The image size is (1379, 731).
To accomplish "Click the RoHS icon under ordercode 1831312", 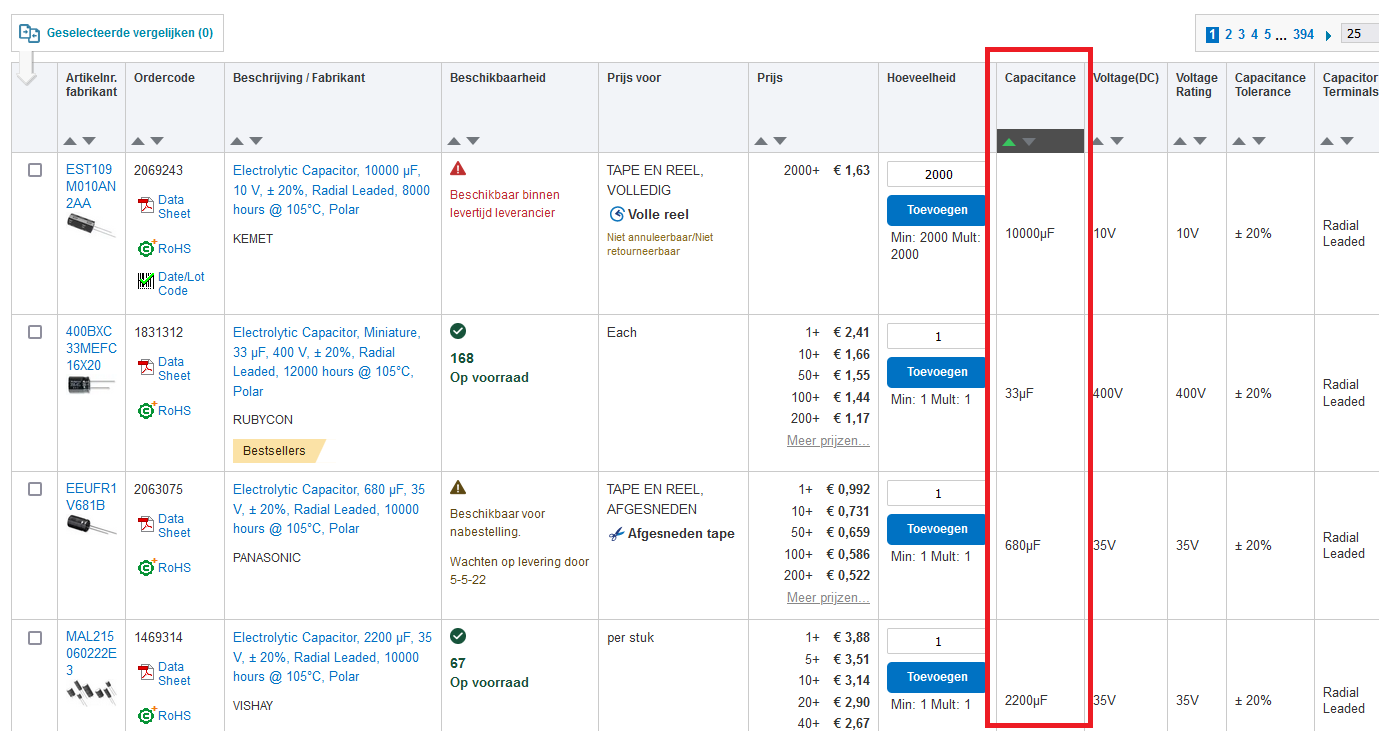I will pos(146,411).
